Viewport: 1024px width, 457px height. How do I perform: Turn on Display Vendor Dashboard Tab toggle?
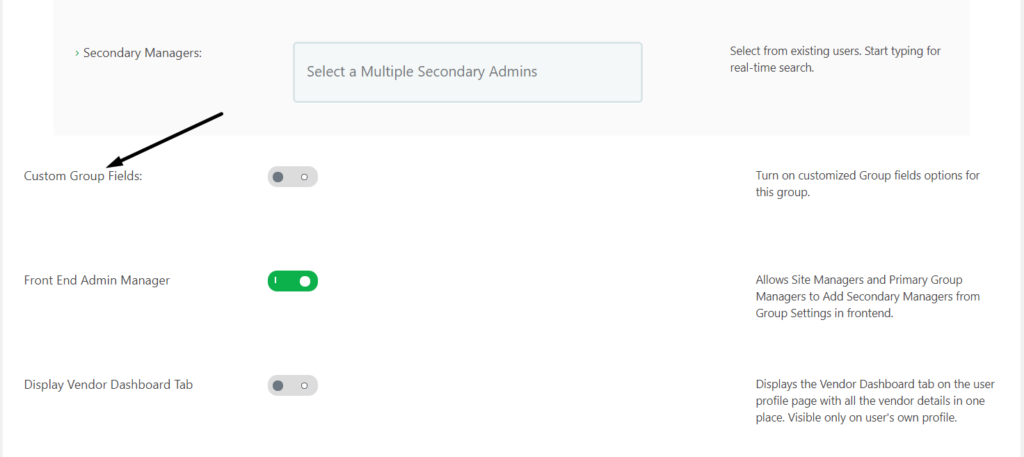(292, 385)
